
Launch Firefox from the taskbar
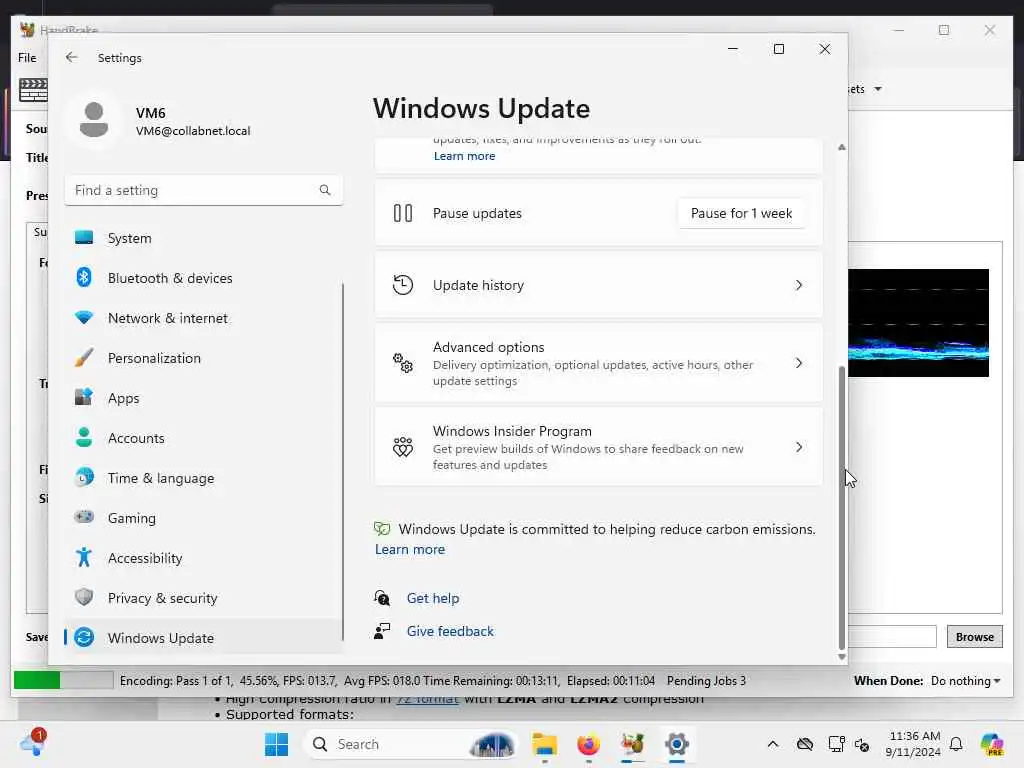point(588,744)
